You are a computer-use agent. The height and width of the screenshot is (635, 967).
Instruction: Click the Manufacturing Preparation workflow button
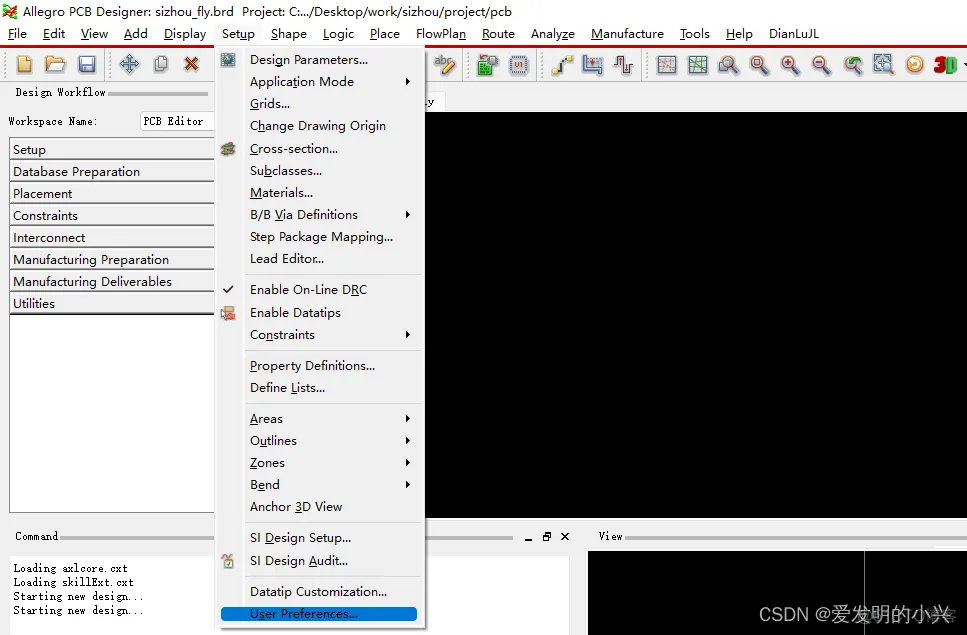[112, 260]
